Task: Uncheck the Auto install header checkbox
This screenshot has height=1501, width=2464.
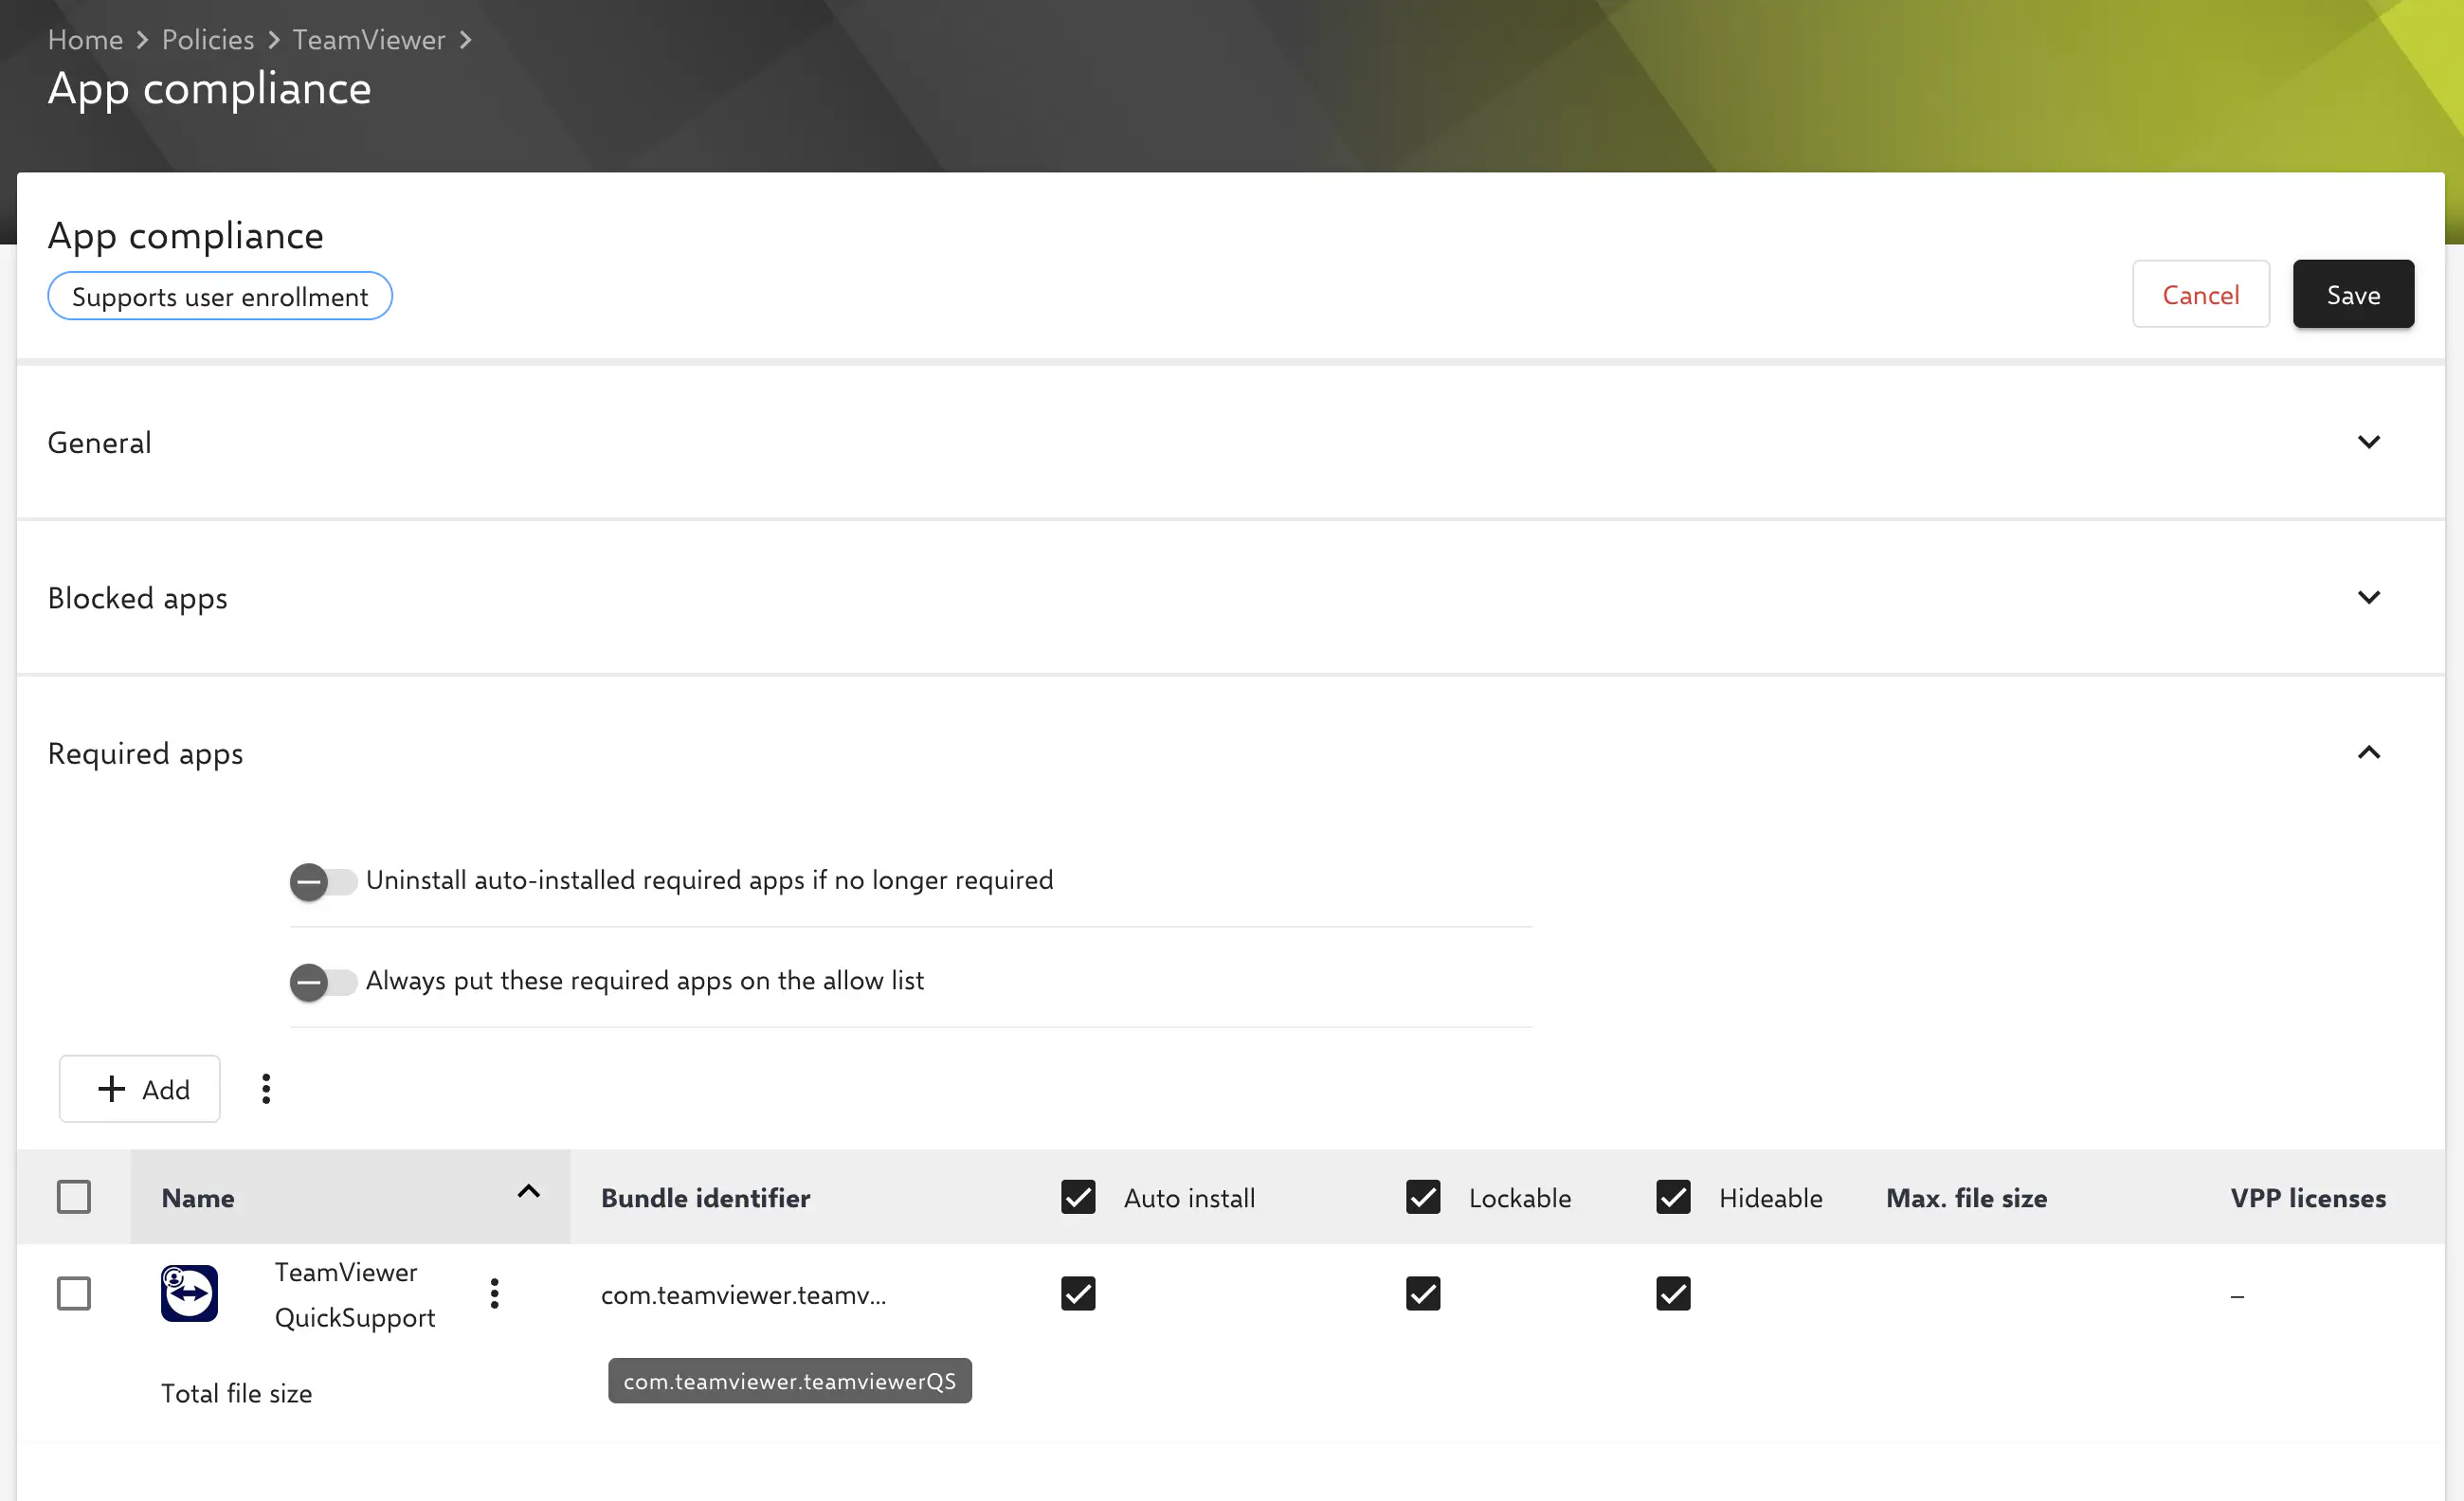Action: (1077, 1196)
